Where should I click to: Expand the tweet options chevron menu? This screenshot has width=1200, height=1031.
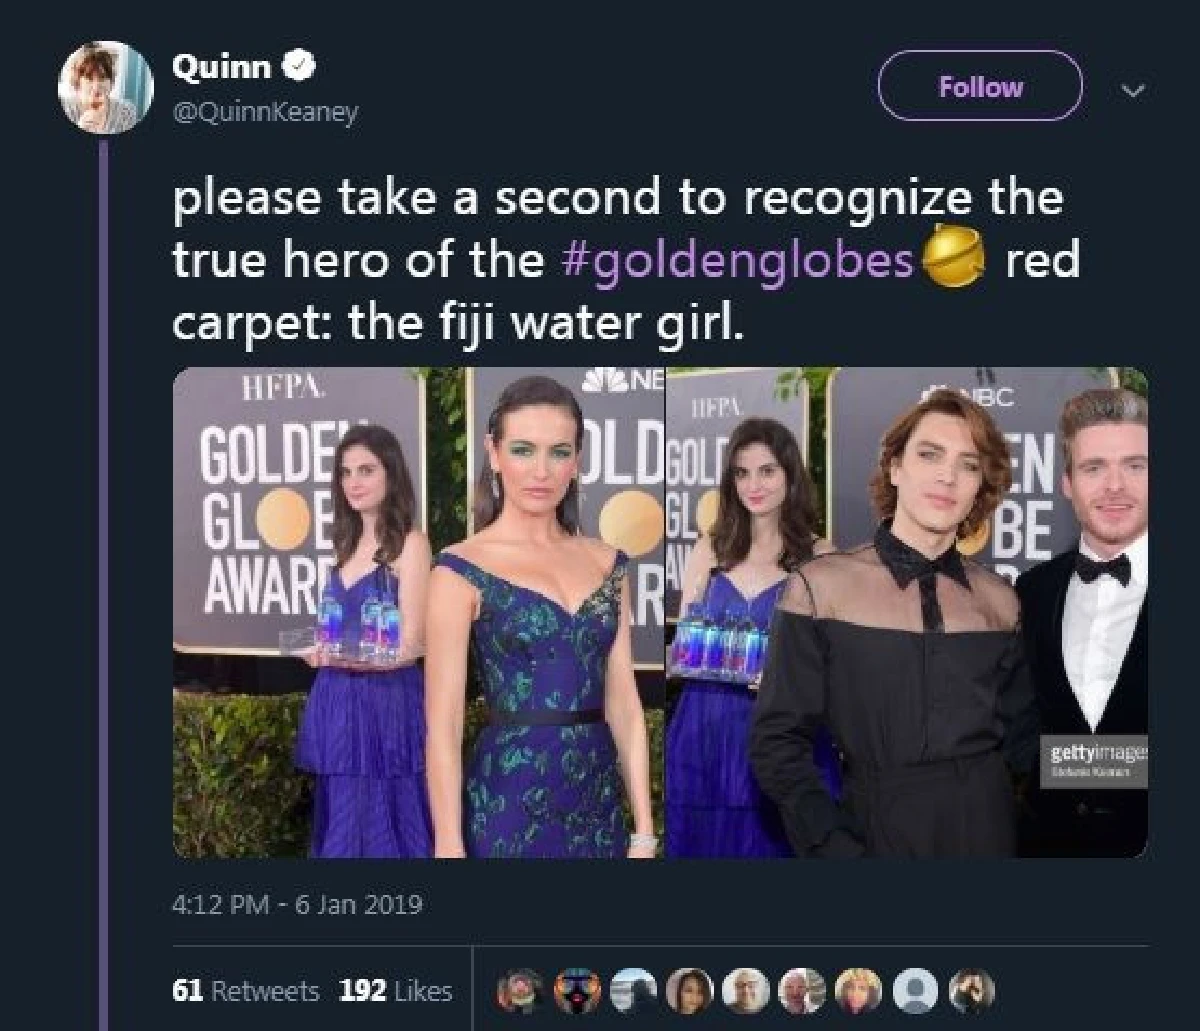[x=1133, y=90]
